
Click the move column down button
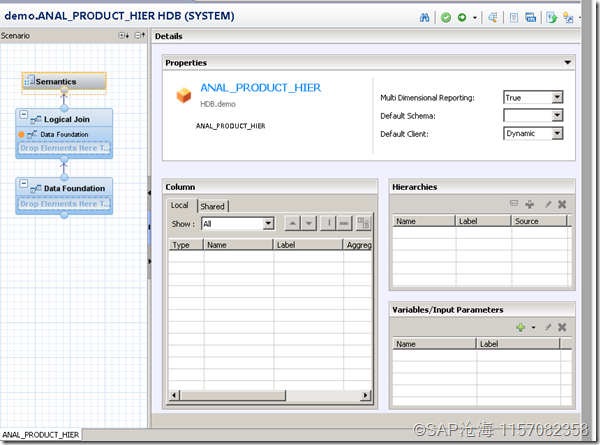308,223
